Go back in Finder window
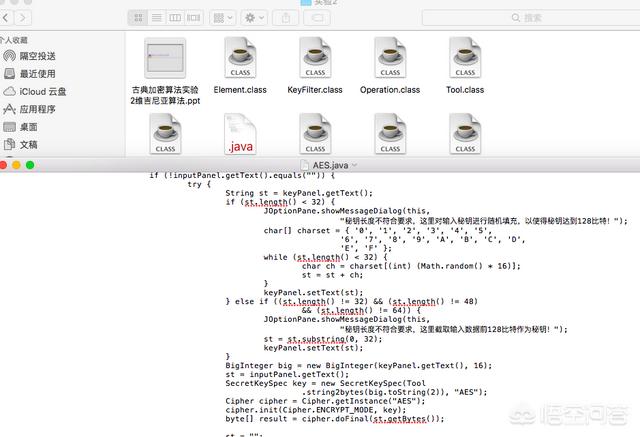 [x=6, y=18]
